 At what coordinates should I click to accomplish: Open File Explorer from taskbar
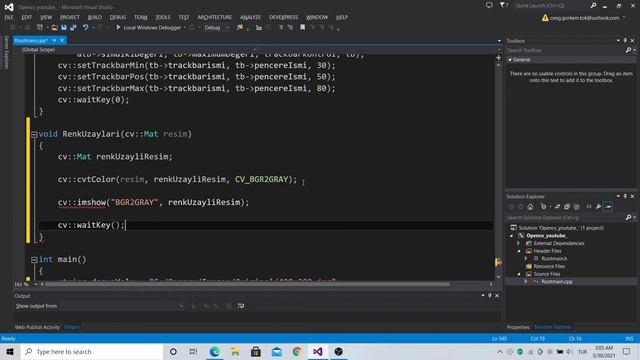pyautogui.click(x=235, y=351)
